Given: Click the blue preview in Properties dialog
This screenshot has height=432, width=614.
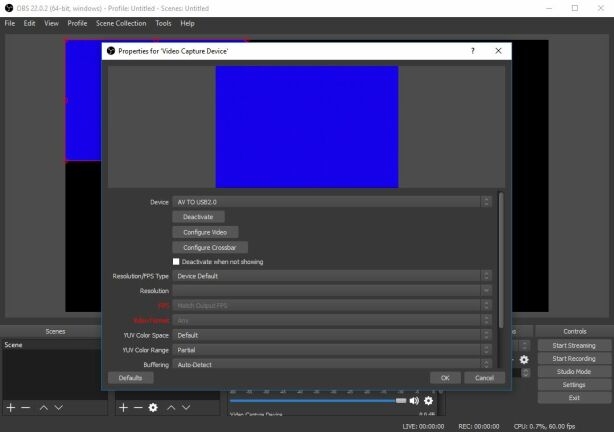Looking at the screenshot, I should [x=307, y=127].
